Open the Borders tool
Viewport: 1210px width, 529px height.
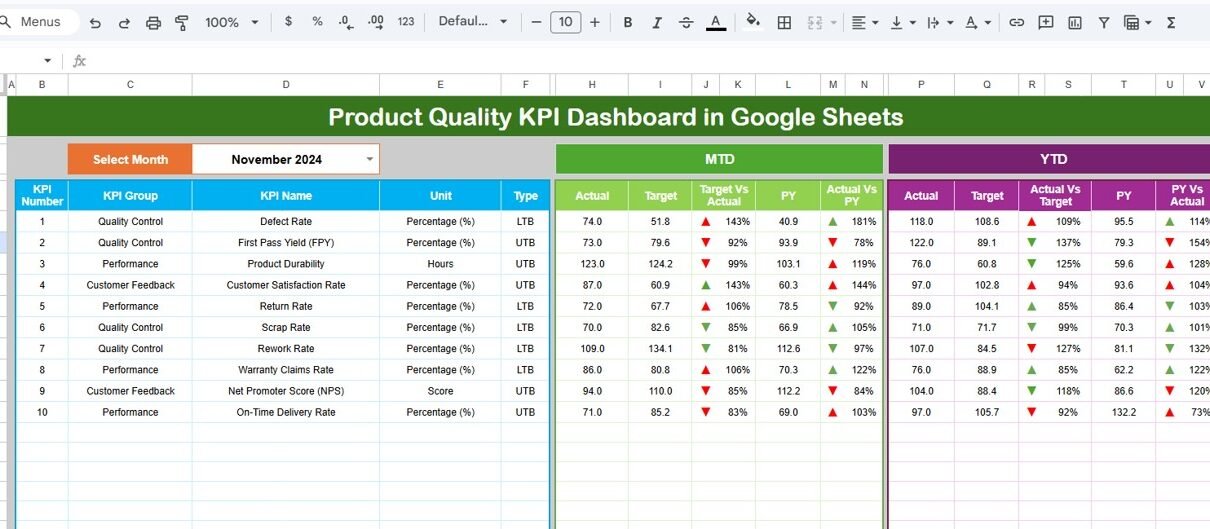(785, 22)
